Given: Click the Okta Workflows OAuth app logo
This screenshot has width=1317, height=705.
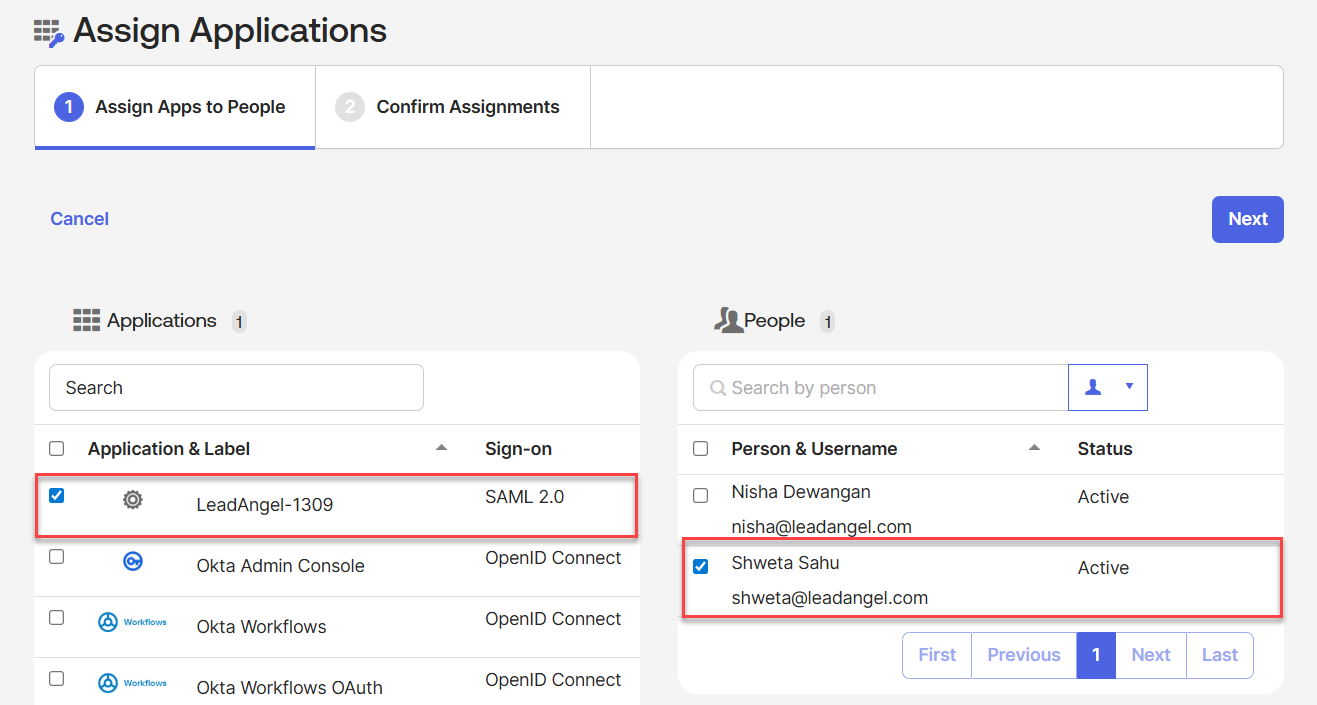Looking at the screenshot, I should pyautogui.click(x=133, y=683).
